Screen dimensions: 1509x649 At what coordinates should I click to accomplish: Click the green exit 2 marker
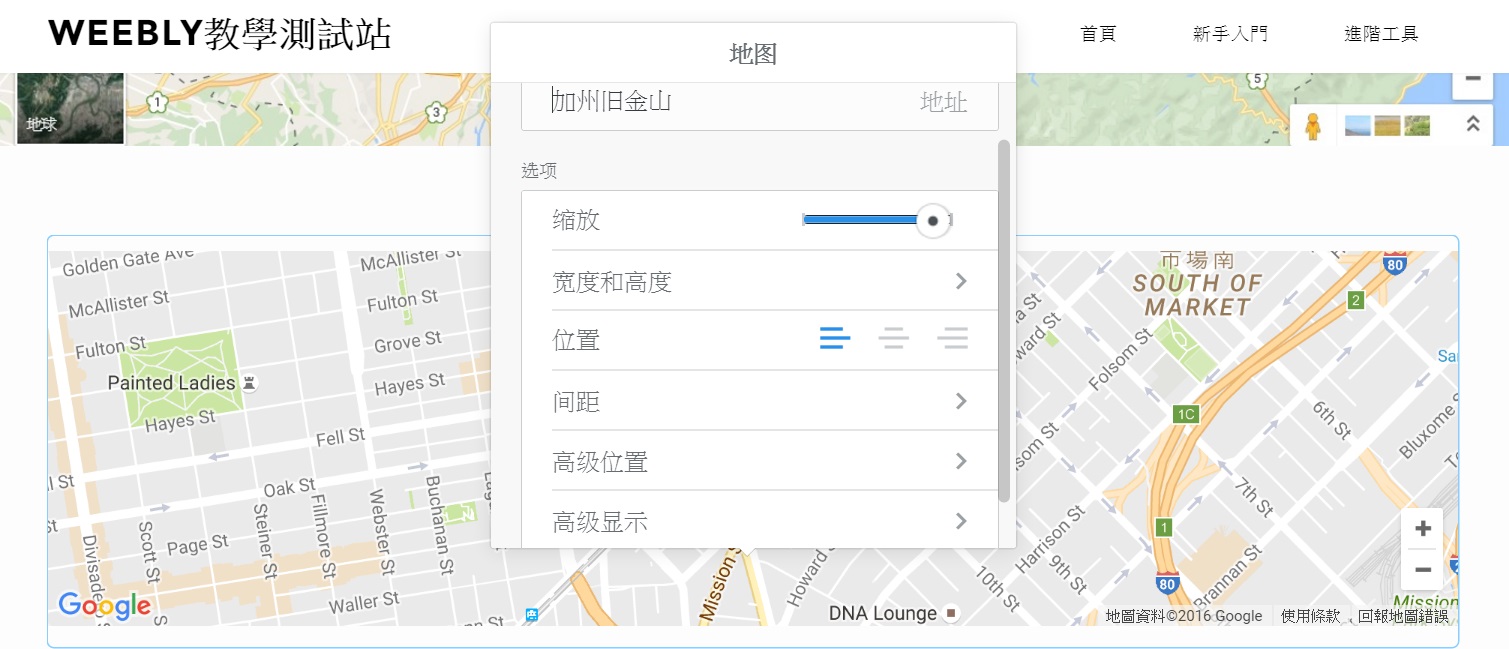tap(1355, 300)
